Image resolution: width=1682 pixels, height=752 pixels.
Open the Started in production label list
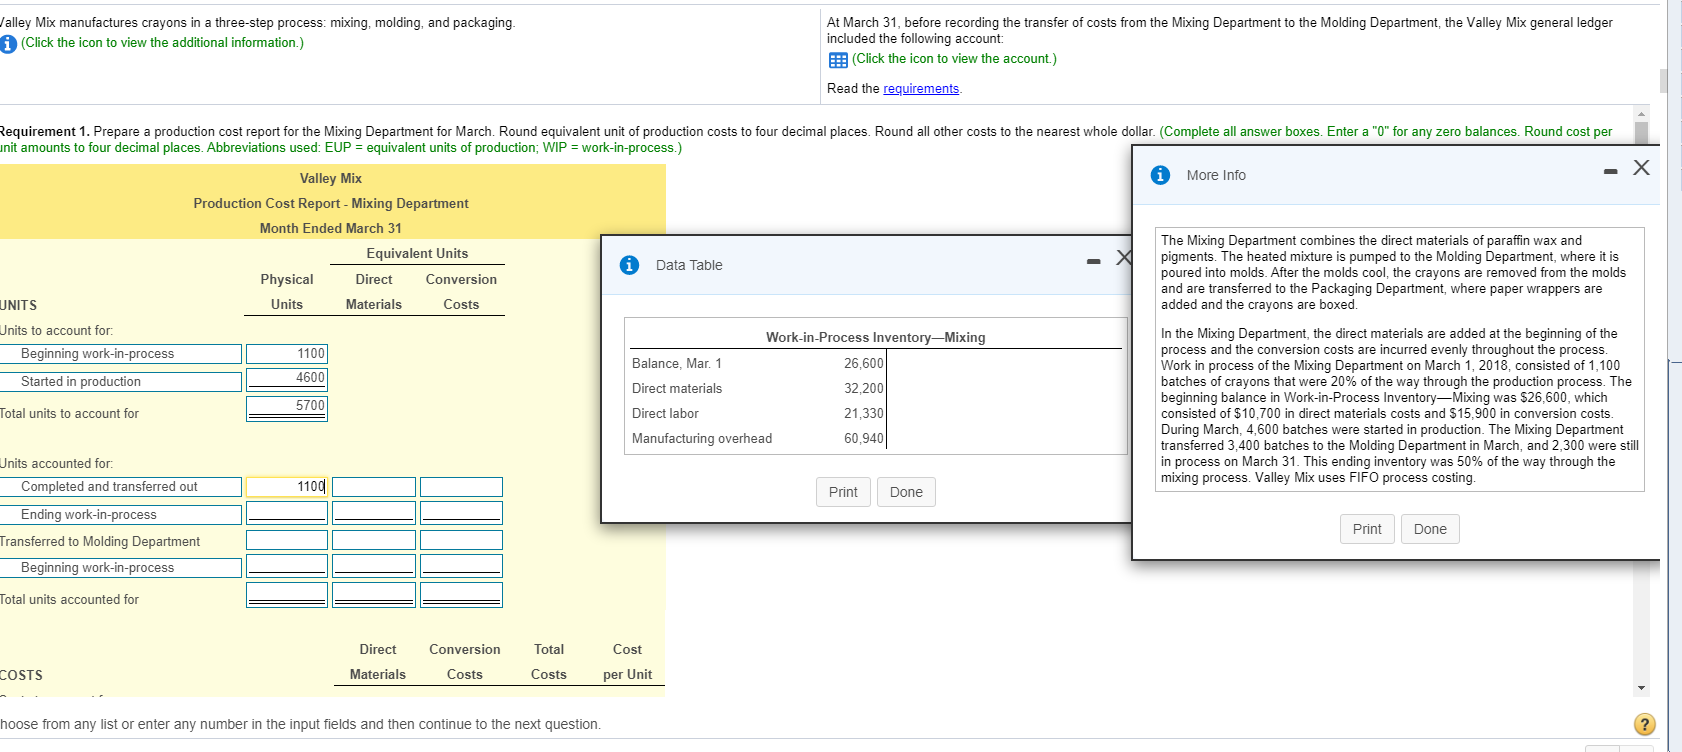(121, 382)
